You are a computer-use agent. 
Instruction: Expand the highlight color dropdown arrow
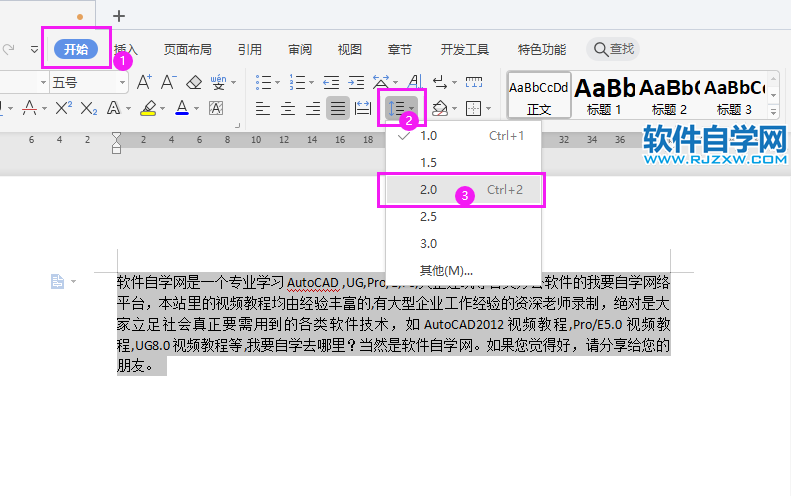162,108
